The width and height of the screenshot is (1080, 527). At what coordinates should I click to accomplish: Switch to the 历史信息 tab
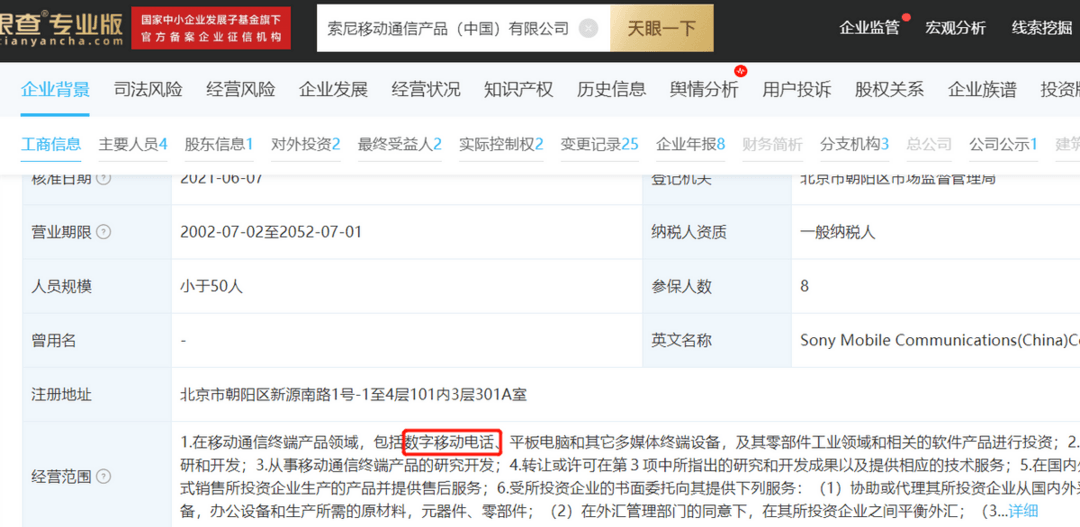click(612, 90)
